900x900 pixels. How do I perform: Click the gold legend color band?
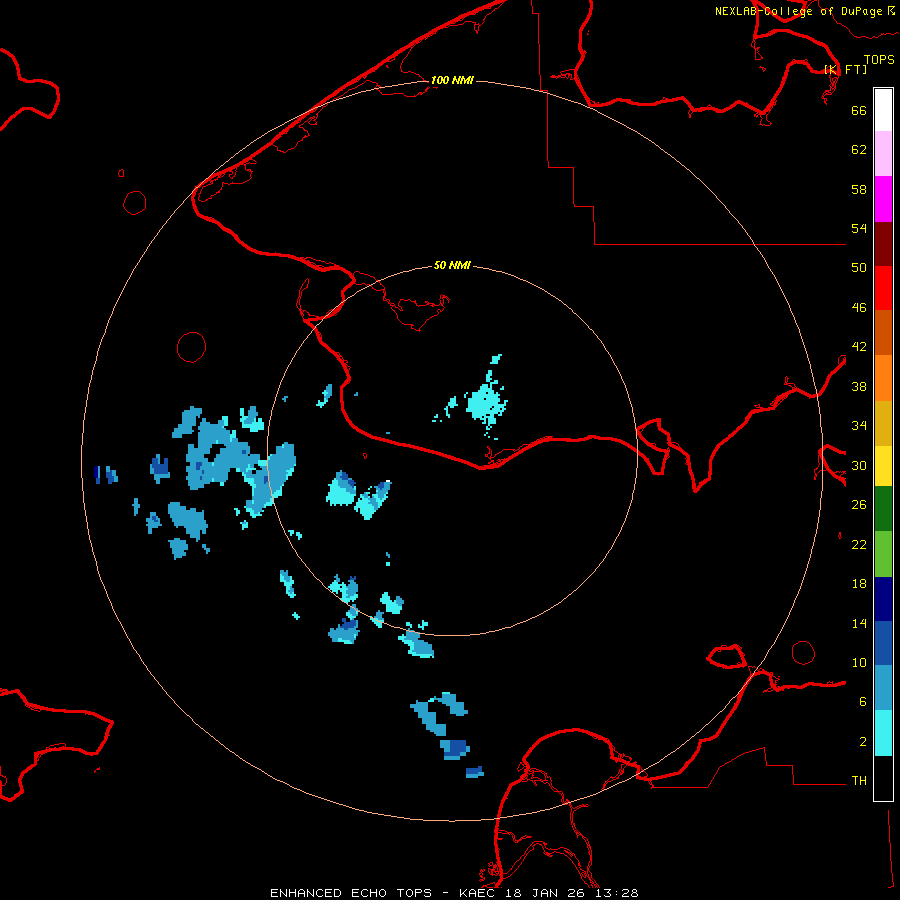coord(883,423)
